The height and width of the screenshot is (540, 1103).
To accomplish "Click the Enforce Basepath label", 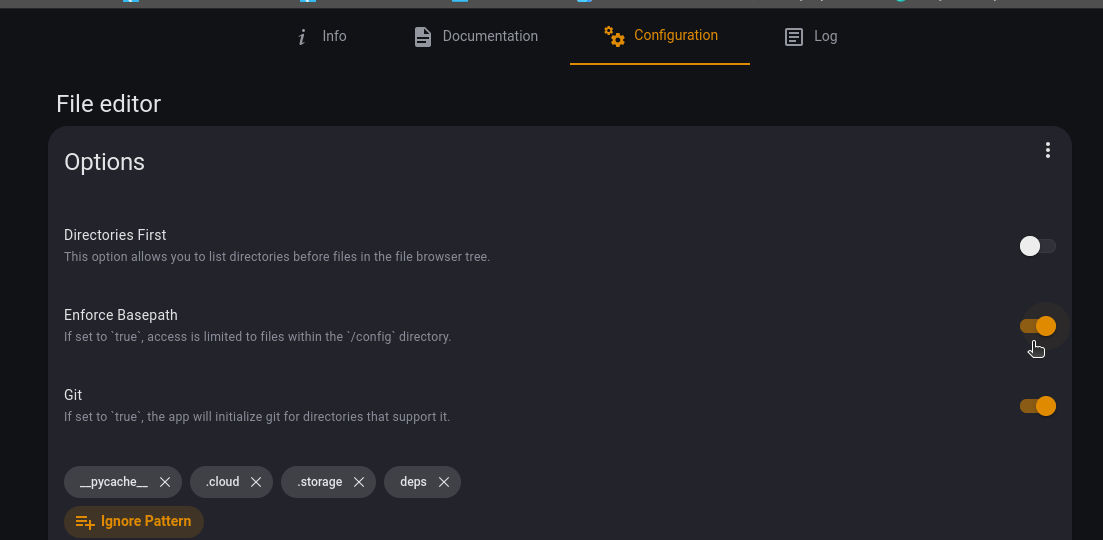I will 120,315.
